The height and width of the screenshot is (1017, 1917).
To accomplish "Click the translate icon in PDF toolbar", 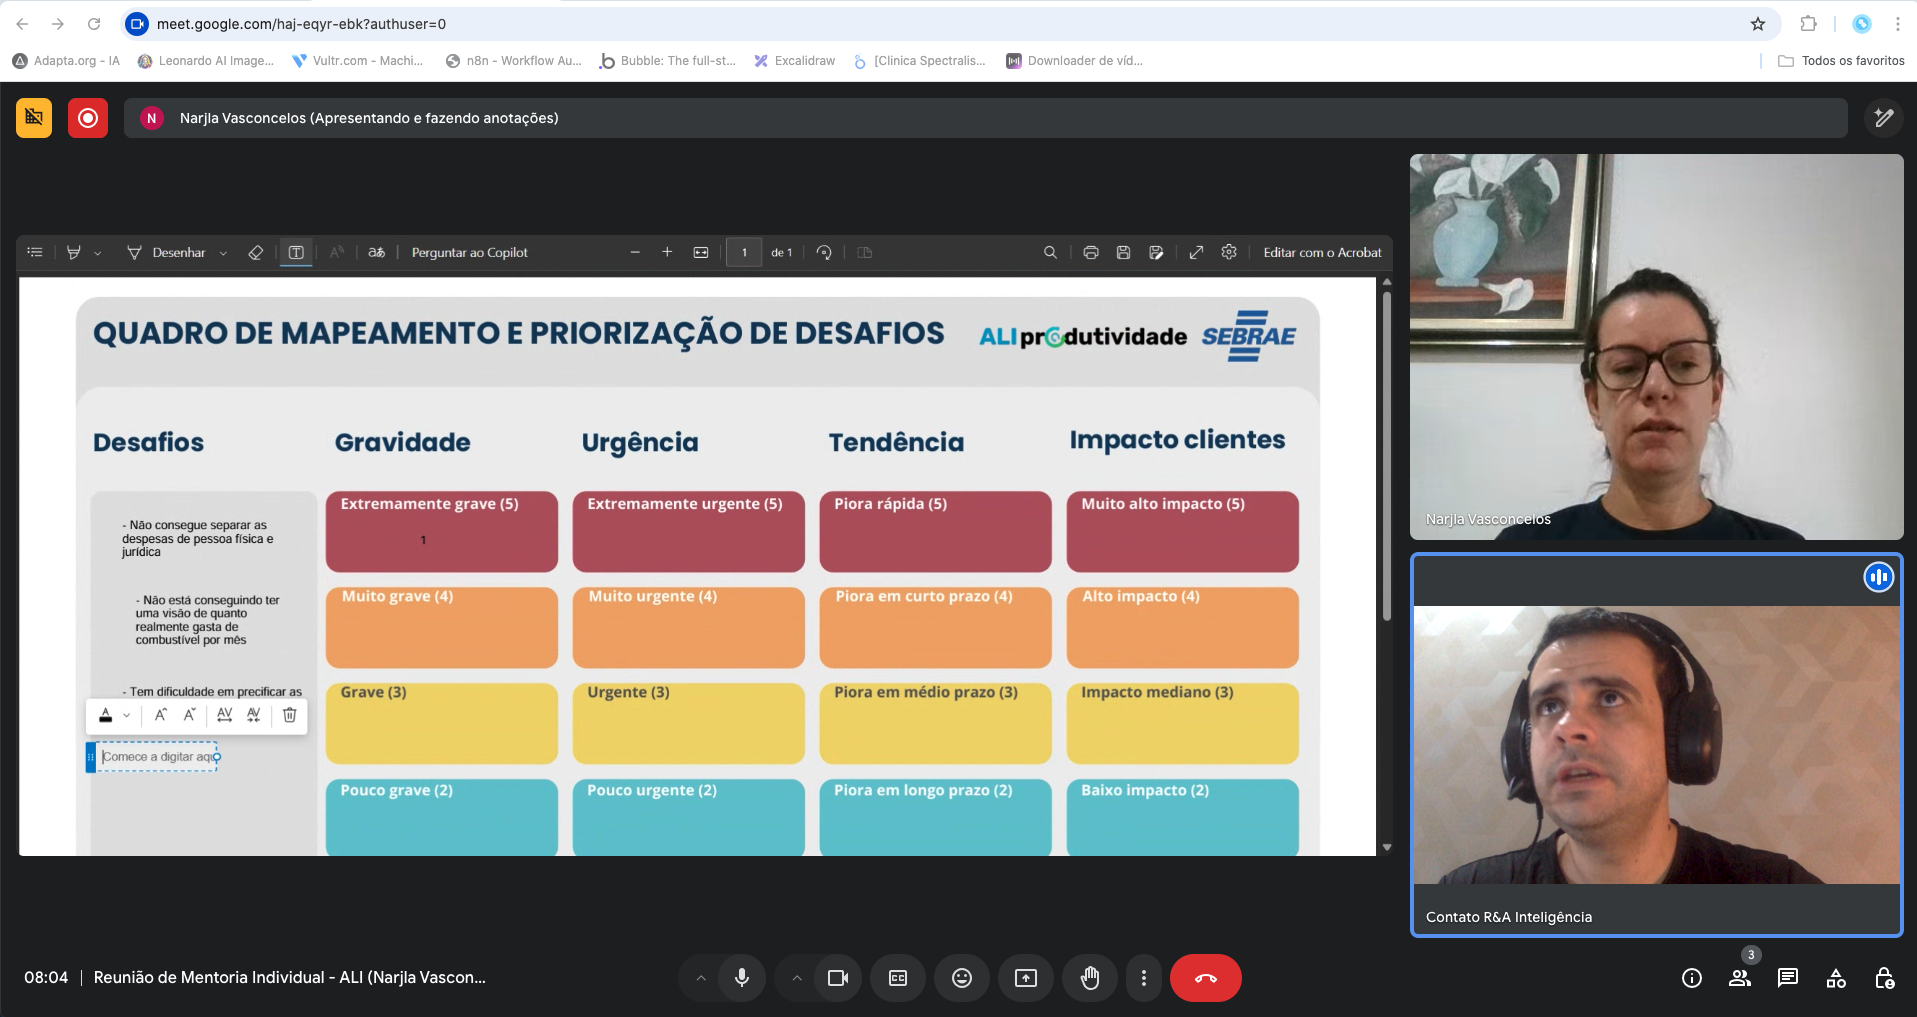I will pos(376,253).
